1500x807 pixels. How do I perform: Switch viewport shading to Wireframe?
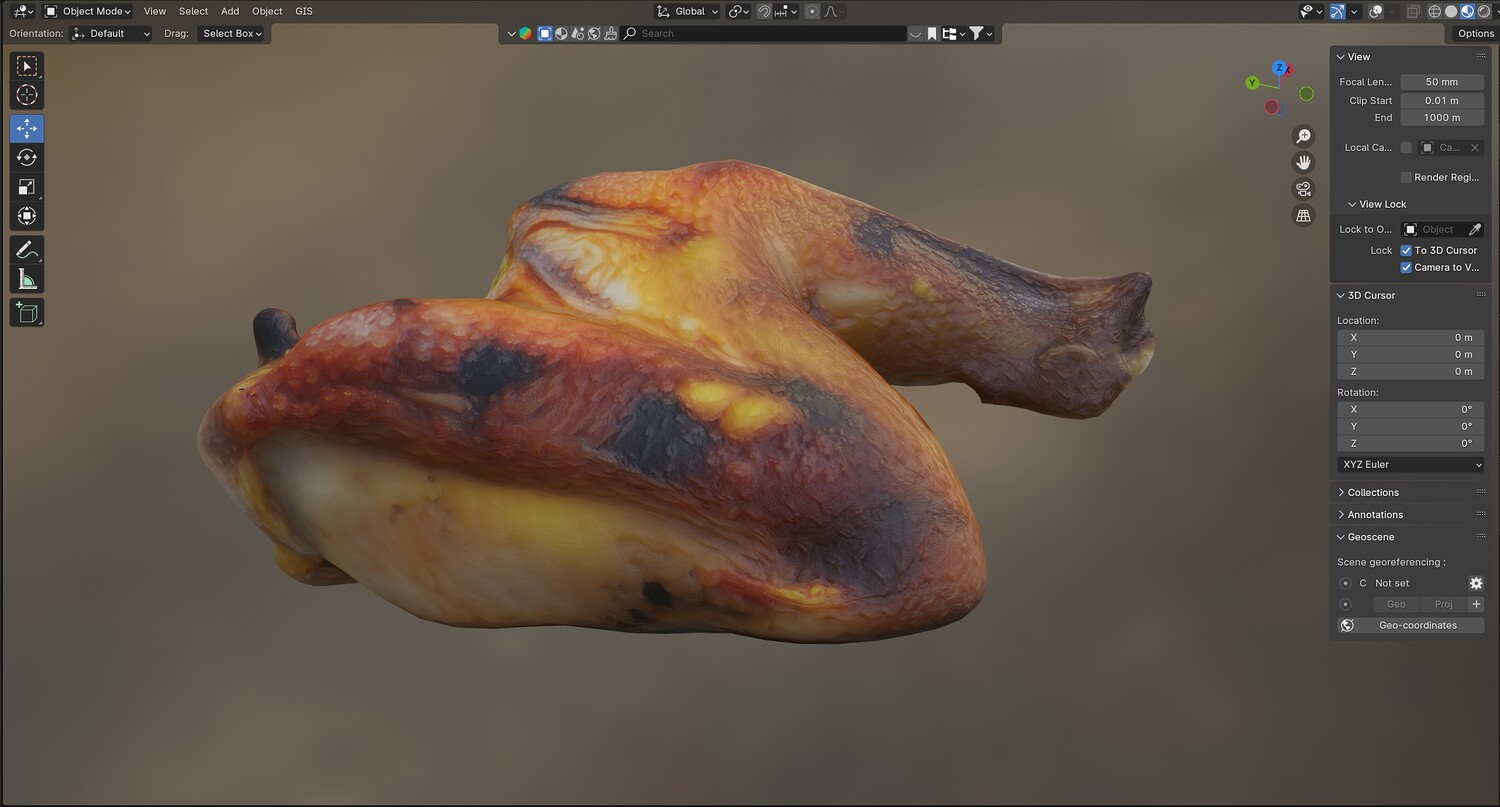point(1434,11)
